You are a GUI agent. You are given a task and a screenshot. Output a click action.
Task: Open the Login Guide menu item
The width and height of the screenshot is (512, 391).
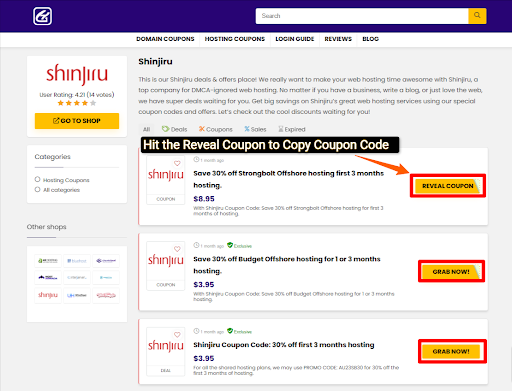click(x=295, y=39)
